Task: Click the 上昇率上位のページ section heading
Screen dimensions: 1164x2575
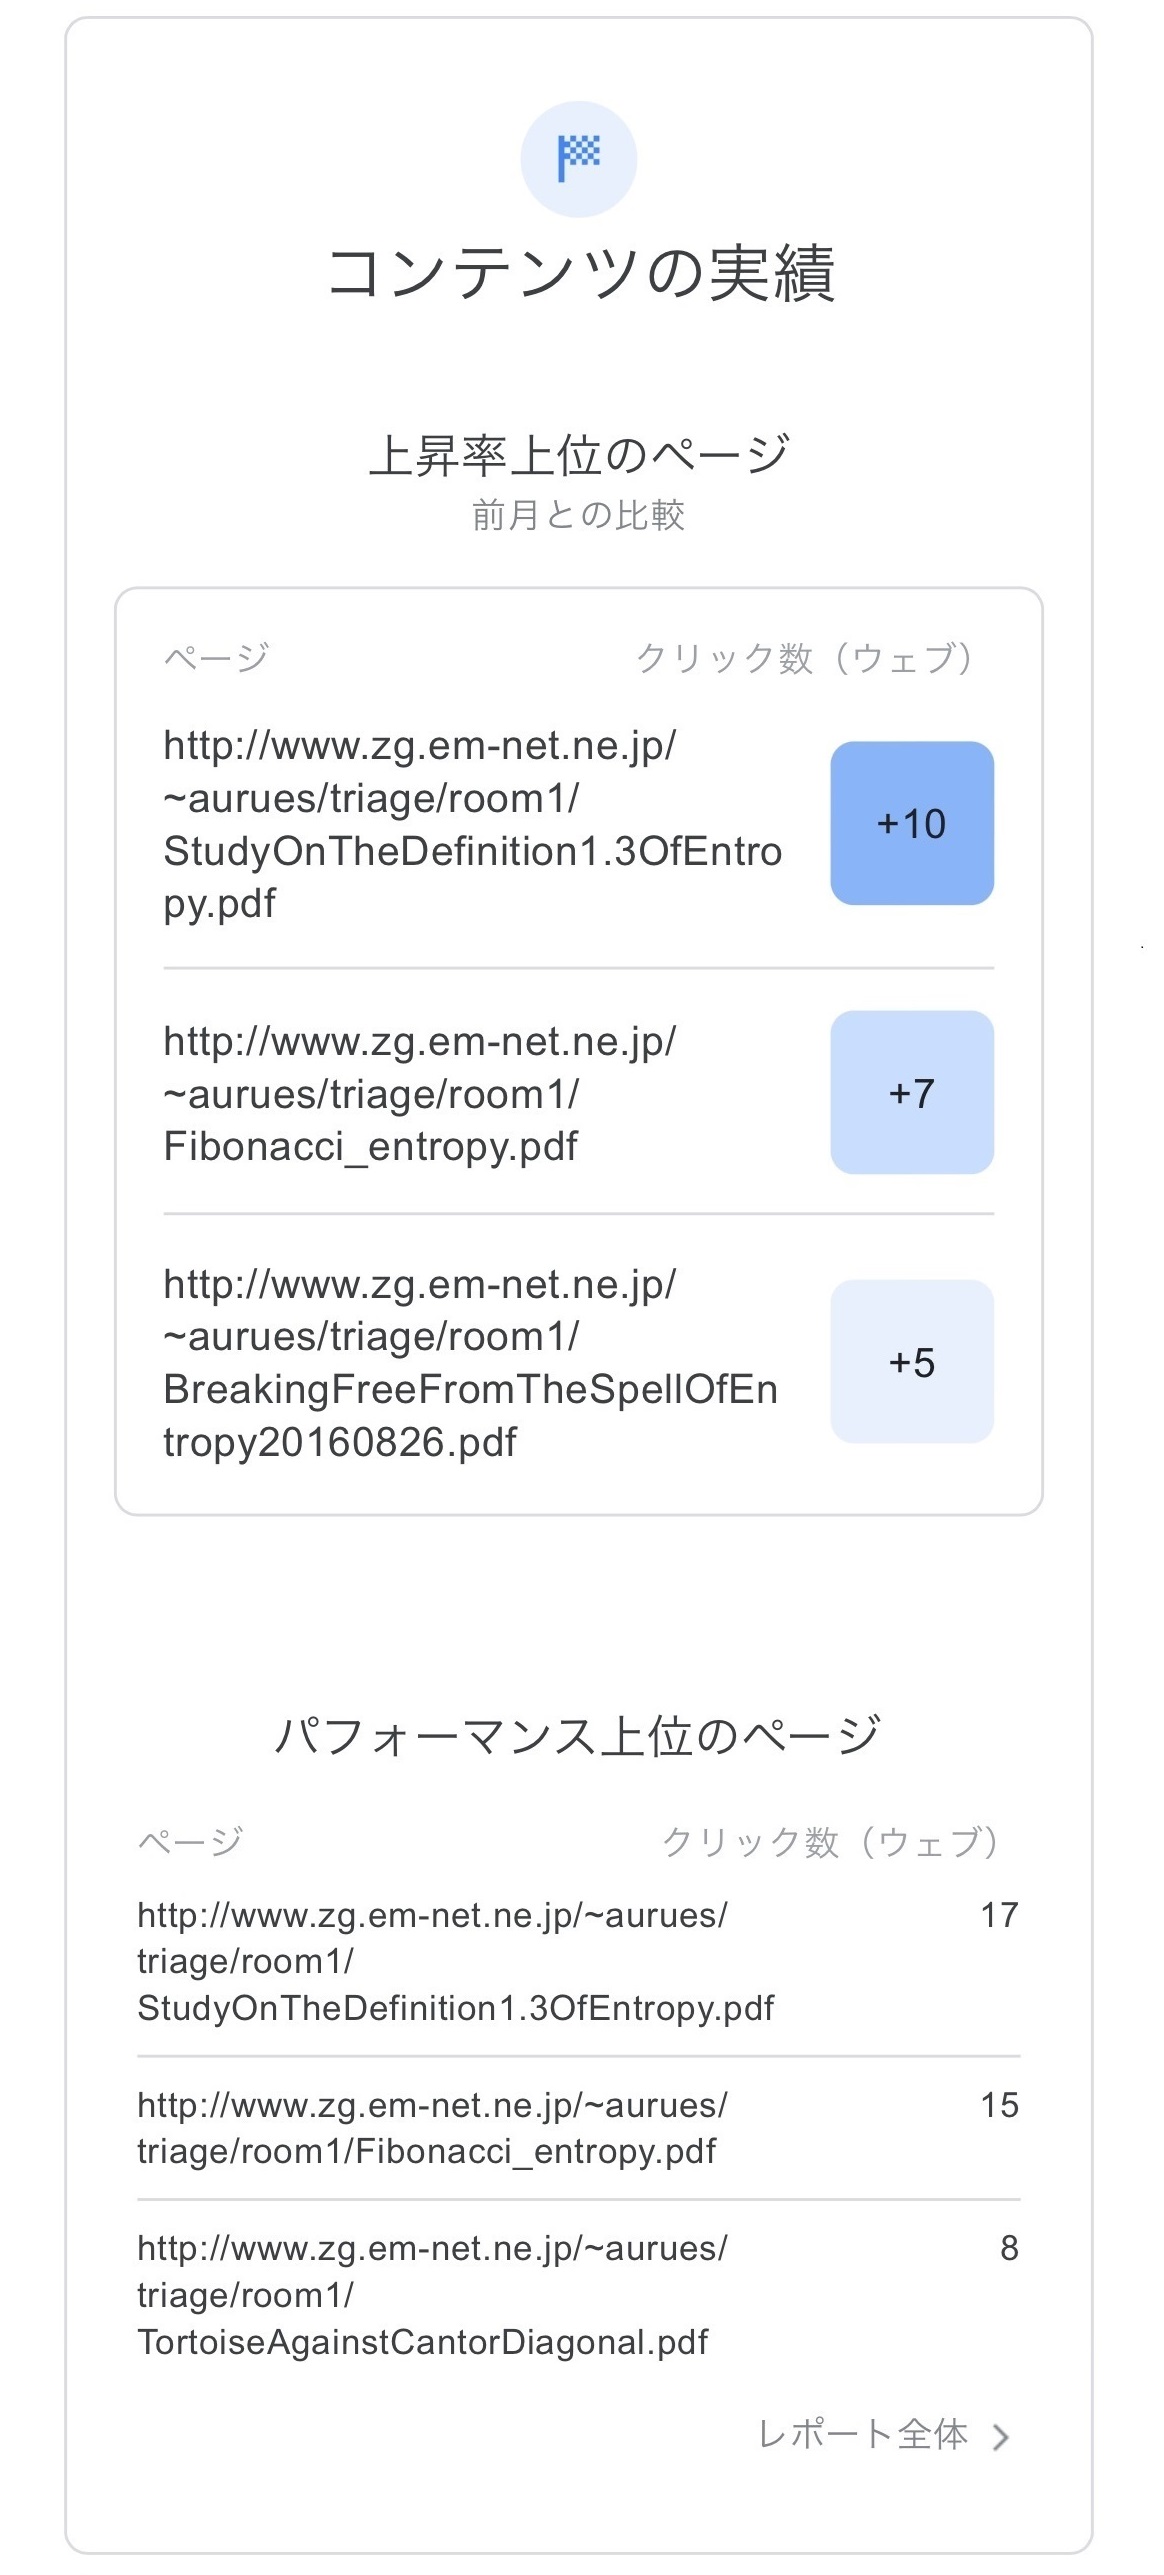Action: 579,455
